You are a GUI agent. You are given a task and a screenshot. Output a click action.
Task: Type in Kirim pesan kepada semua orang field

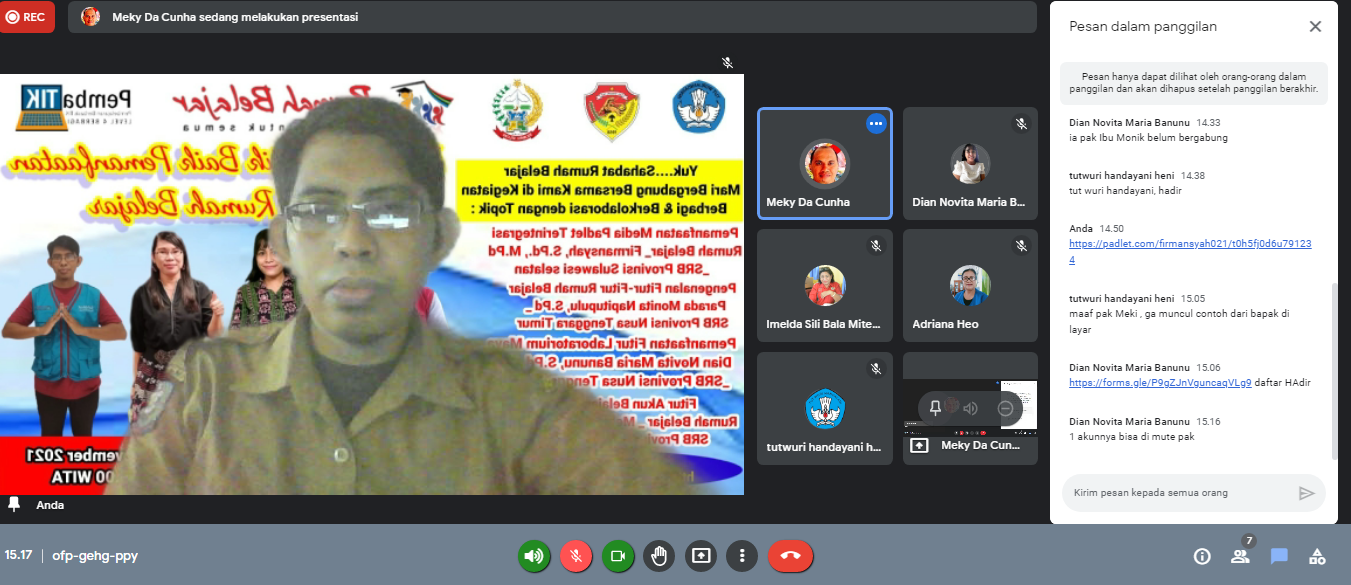[x=1180, y=493]
